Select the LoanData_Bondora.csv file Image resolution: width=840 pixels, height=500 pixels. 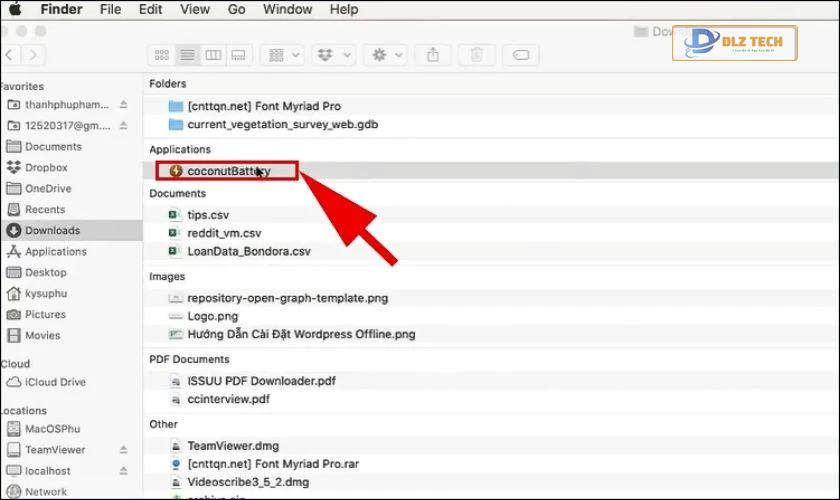pos(239,251)
